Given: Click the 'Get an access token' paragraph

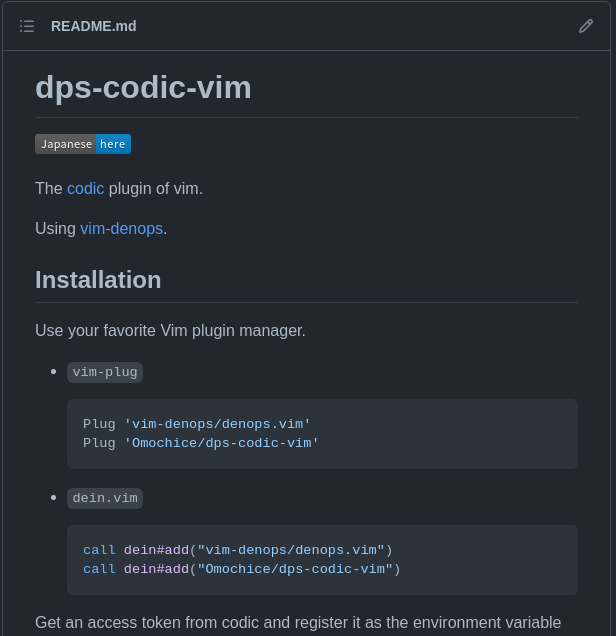Looking at the screenshot, I should click(298, 623).
